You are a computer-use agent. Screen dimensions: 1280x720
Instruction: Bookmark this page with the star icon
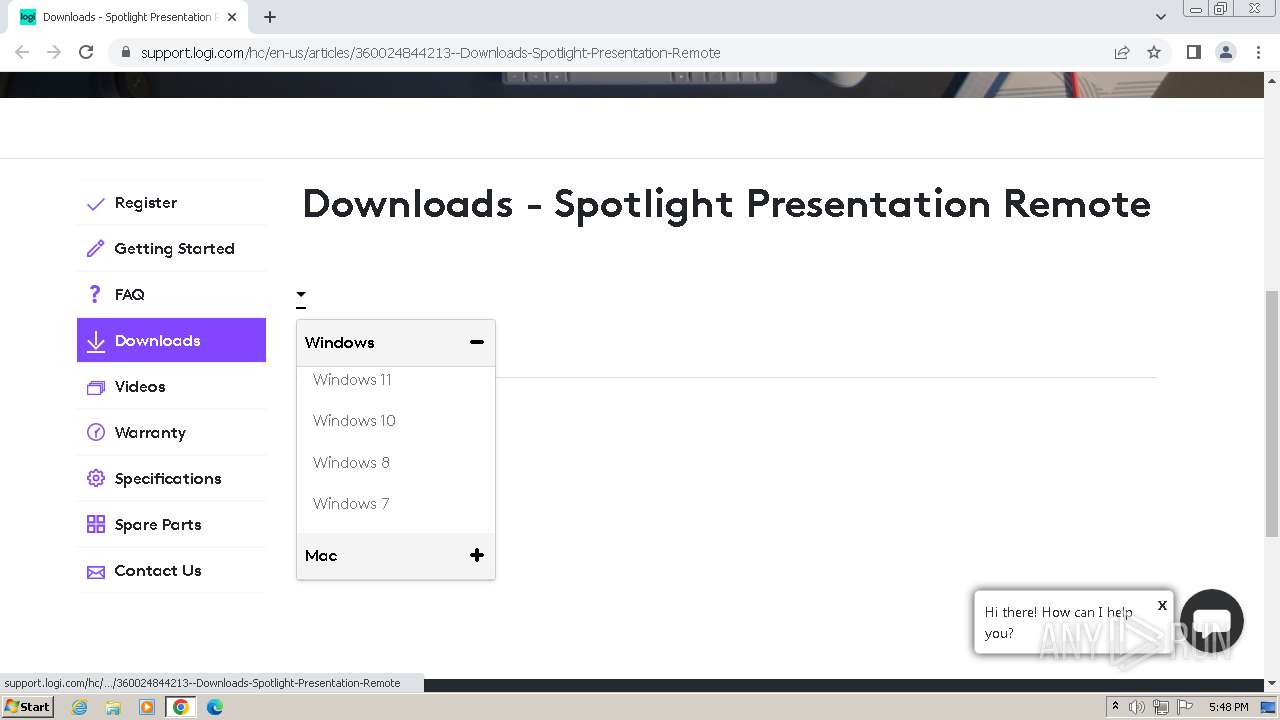[1154, 52]
